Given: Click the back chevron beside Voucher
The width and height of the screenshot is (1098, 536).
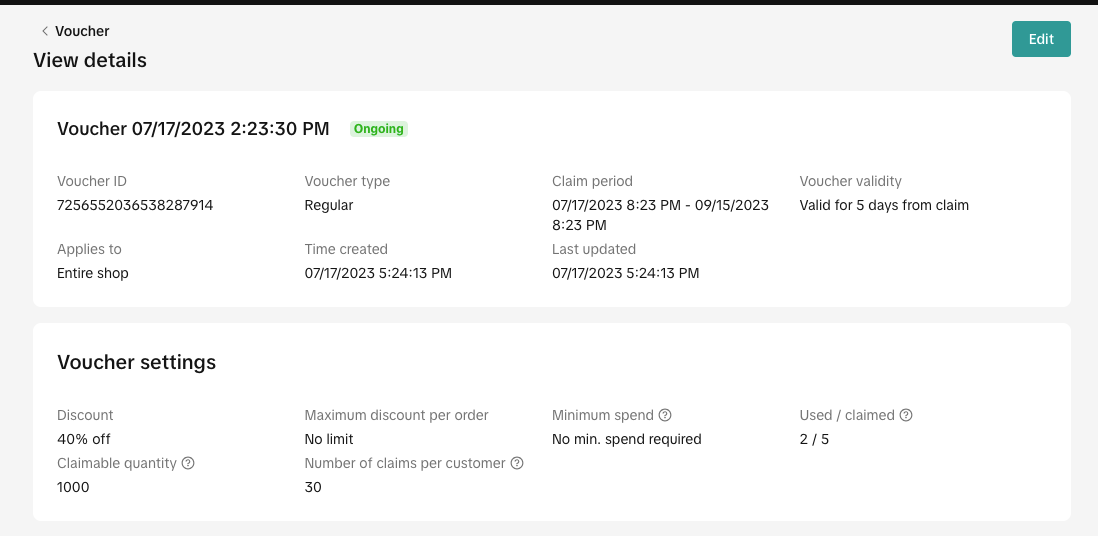Looking at the screenshot, I should click(x=45, y=31).
